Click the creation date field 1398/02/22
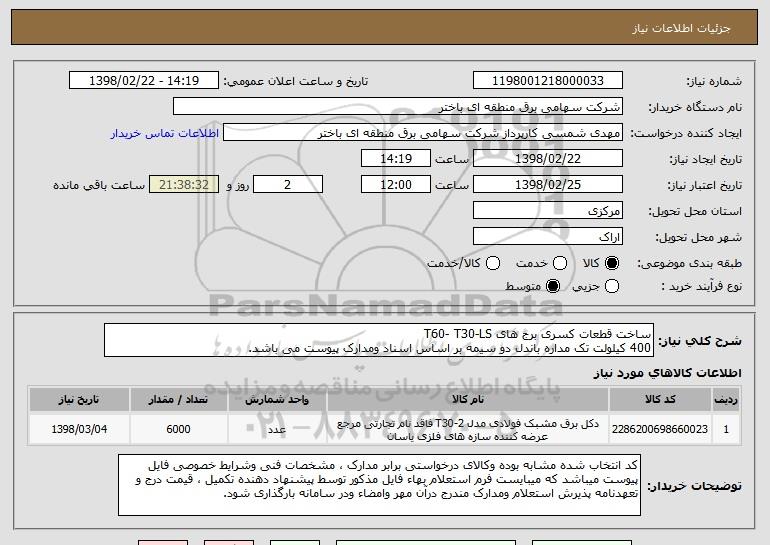The height and width of the screenshot is (545, 770). pyautogui.click(x=548, y=159)
